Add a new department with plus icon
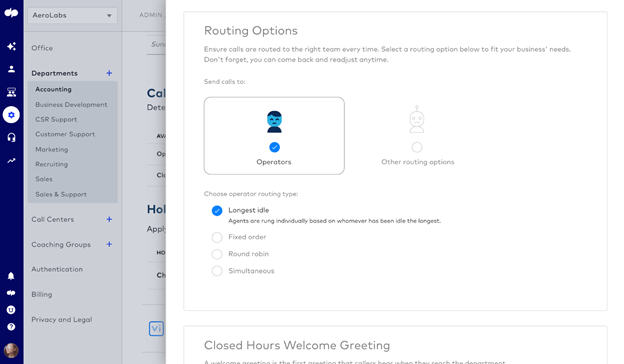The width and height of the screenshot is (624, 364). (x=109, y=73)
